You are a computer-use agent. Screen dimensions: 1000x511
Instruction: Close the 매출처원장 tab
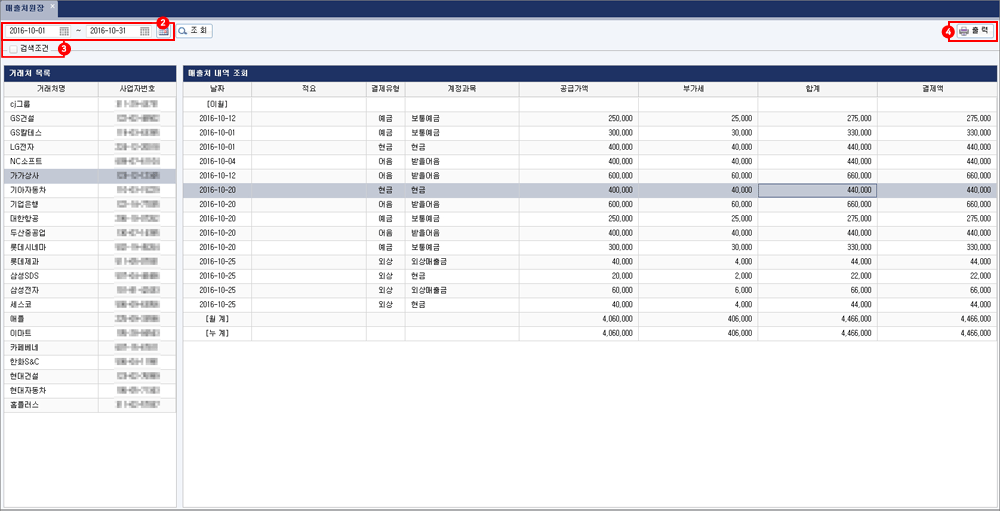click(x=52, y=6)
